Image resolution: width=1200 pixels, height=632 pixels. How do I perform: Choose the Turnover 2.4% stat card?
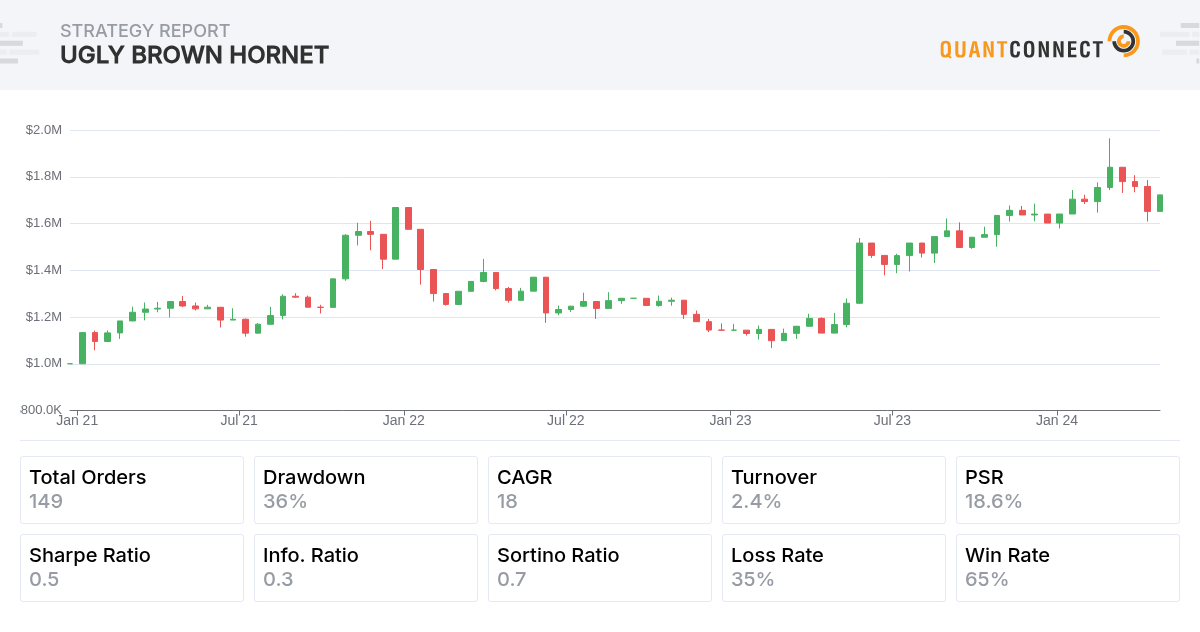[x=834, y=490]
